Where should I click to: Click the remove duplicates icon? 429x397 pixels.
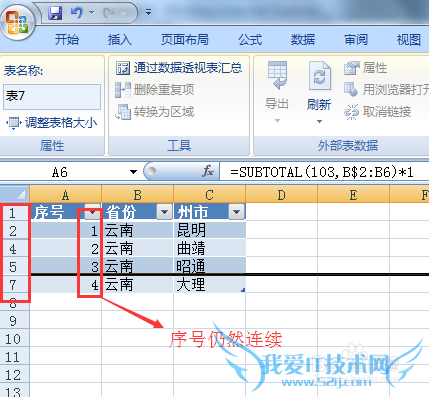click(x=123, y=90)
